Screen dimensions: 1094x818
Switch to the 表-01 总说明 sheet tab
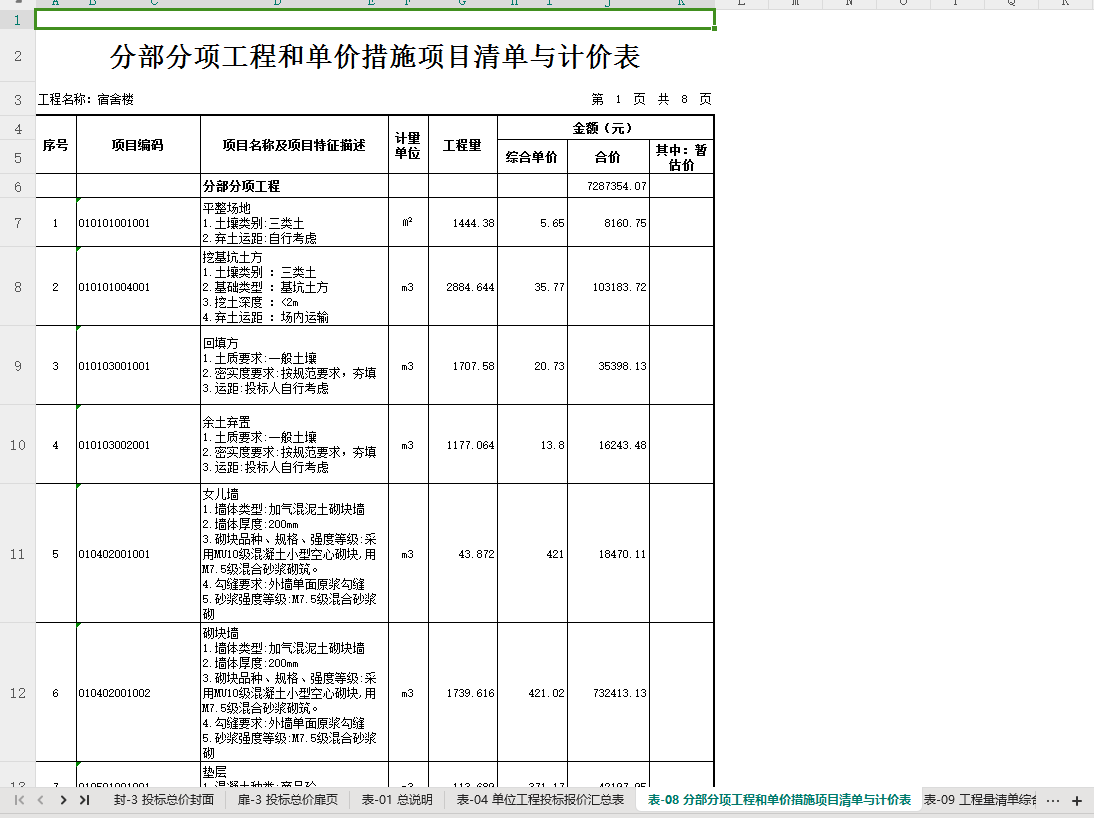tap(396, 800)
